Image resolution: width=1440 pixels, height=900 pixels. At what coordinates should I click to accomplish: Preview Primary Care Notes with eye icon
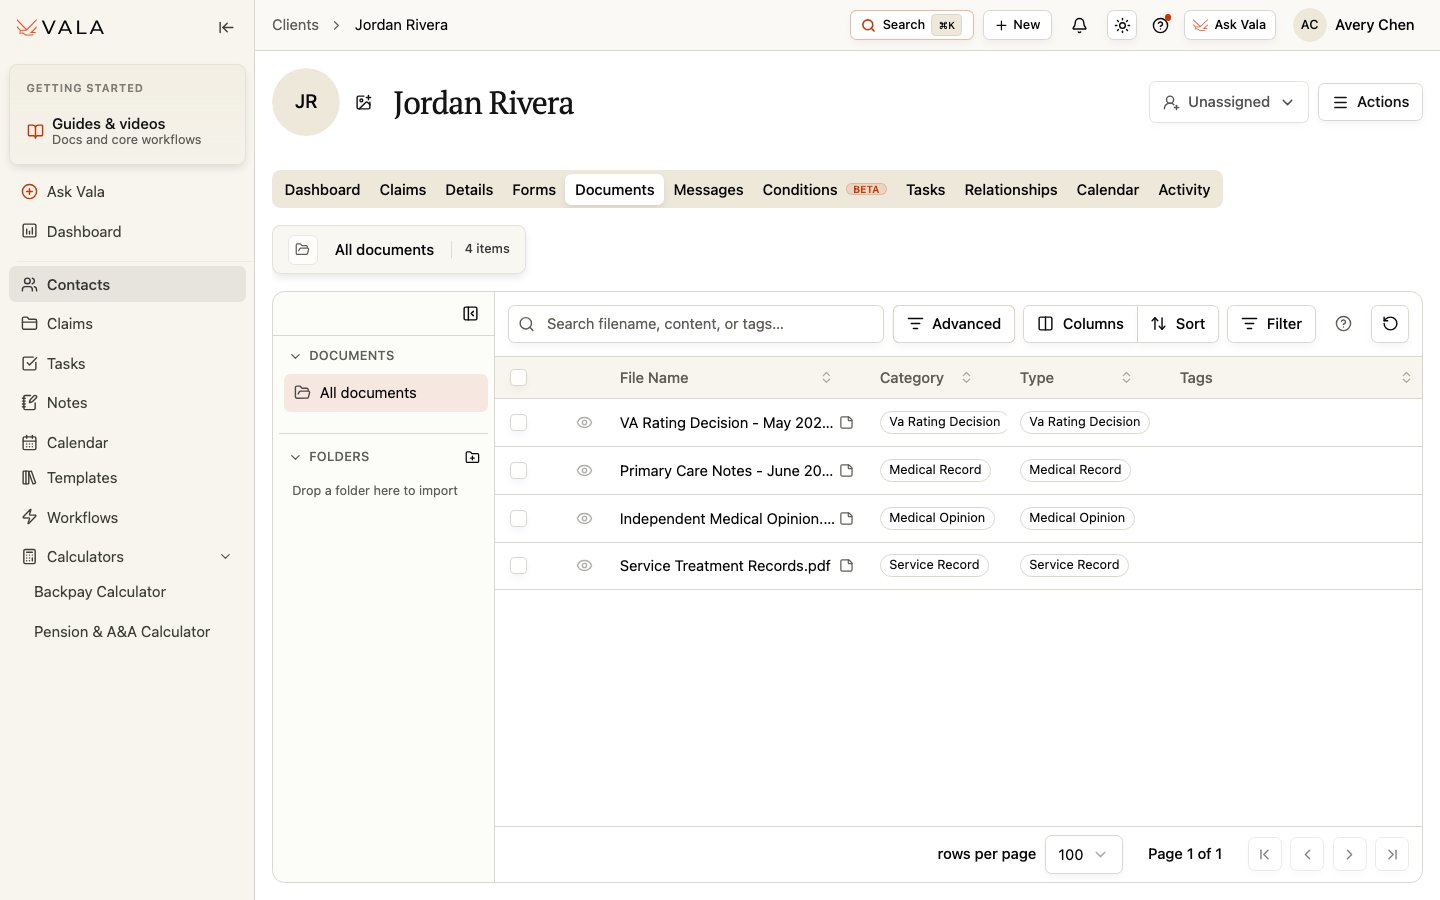pyautogui.click(x=585, y=470)
